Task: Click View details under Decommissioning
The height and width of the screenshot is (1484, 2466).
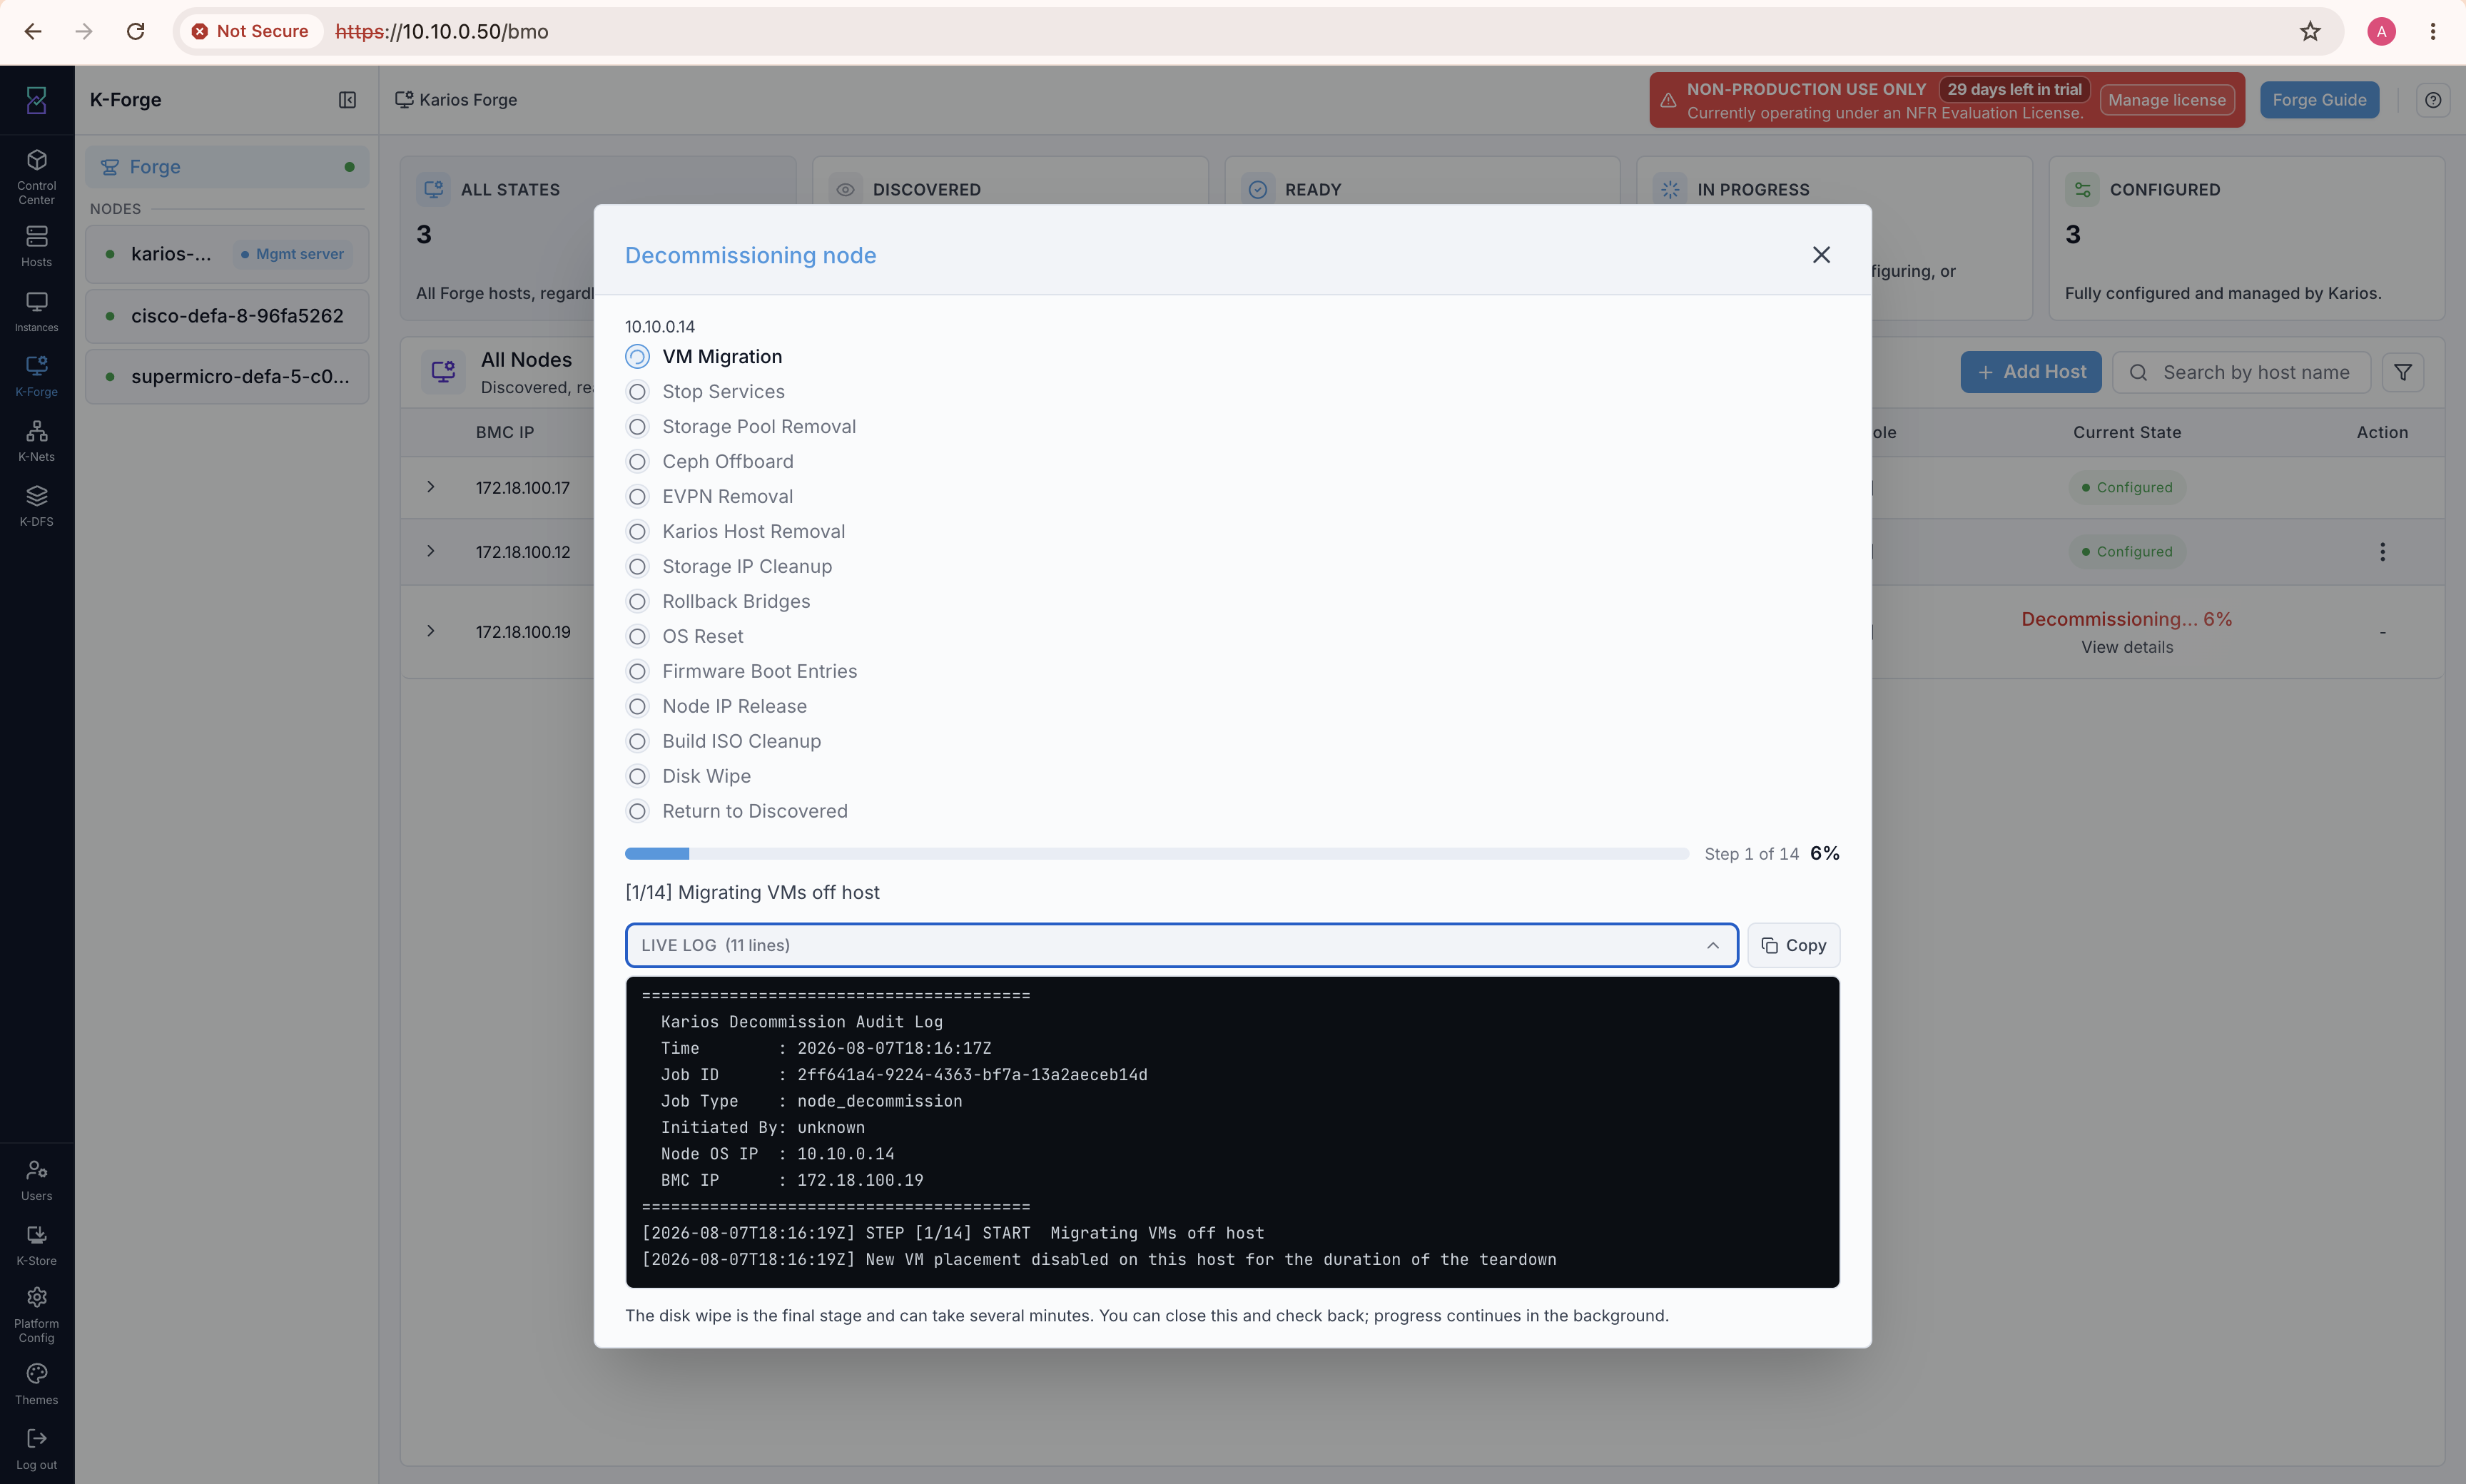Action: 2127,647
